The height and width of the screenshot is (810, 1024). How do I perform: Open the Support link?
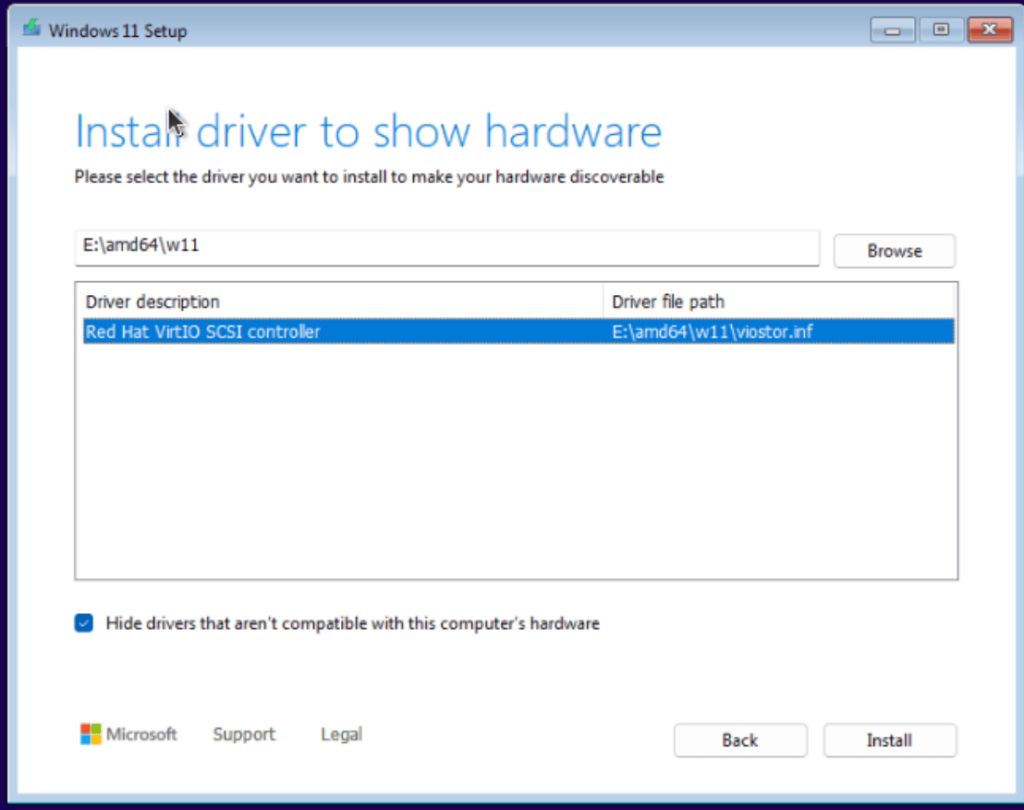[x=244, y=734]
